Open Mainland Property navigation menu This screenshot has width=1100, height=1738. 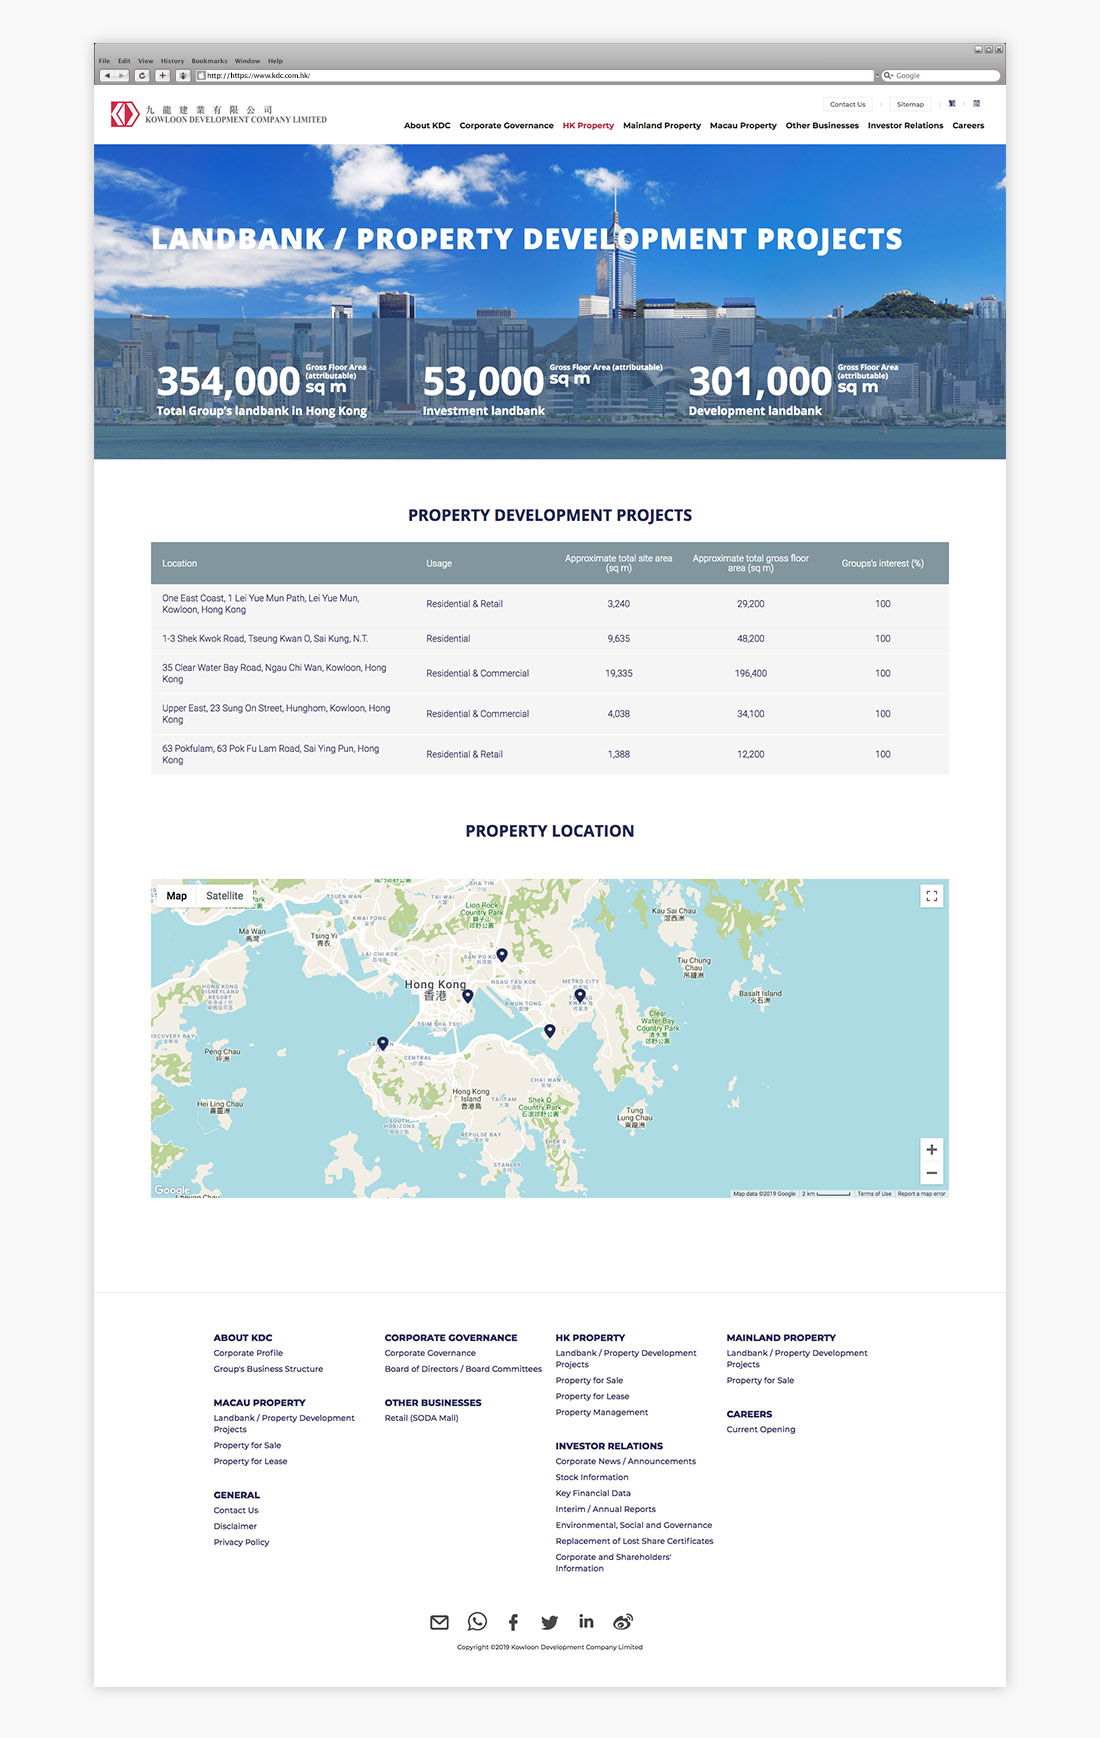(662, 126)
